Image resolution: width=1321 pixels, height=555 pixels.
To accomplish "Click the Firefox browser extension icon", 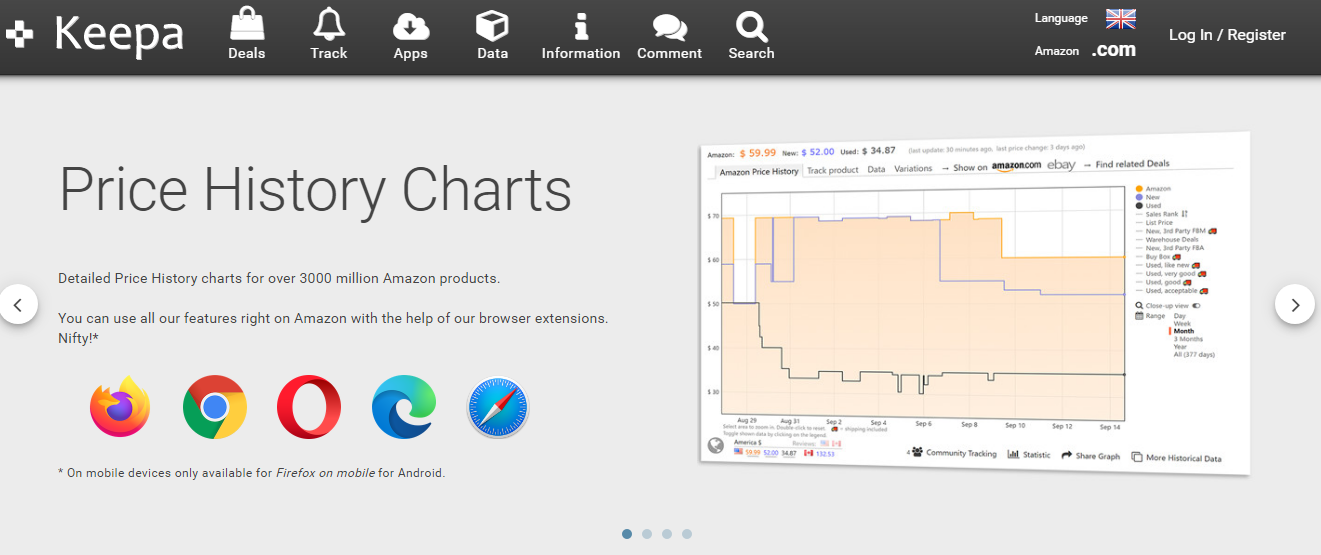I will pos(120,407).
